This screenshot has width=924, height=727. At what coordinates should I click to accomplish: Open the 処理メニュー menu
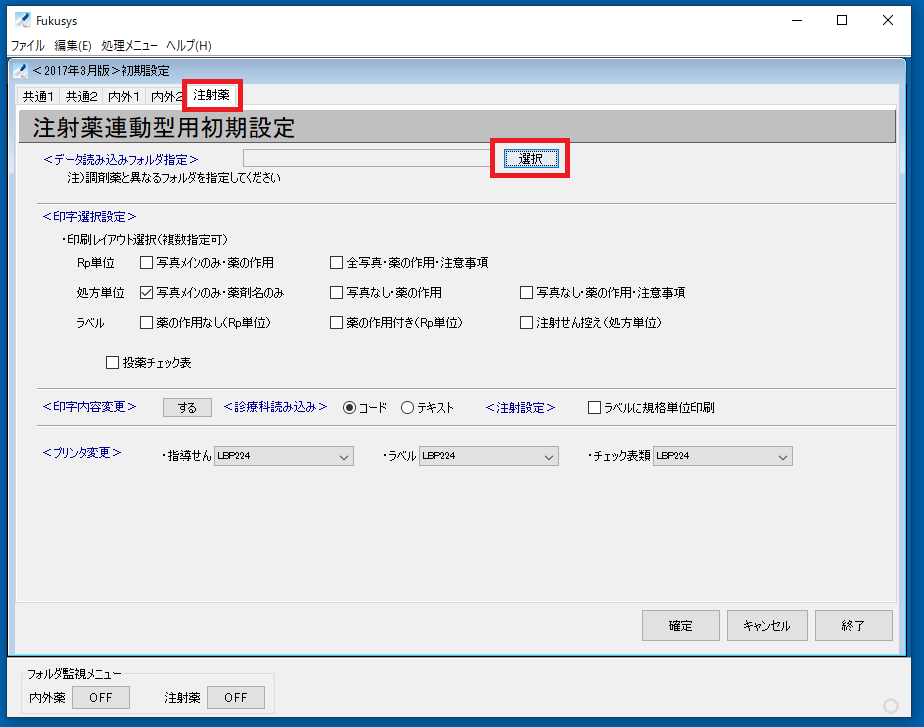[129, 45]
